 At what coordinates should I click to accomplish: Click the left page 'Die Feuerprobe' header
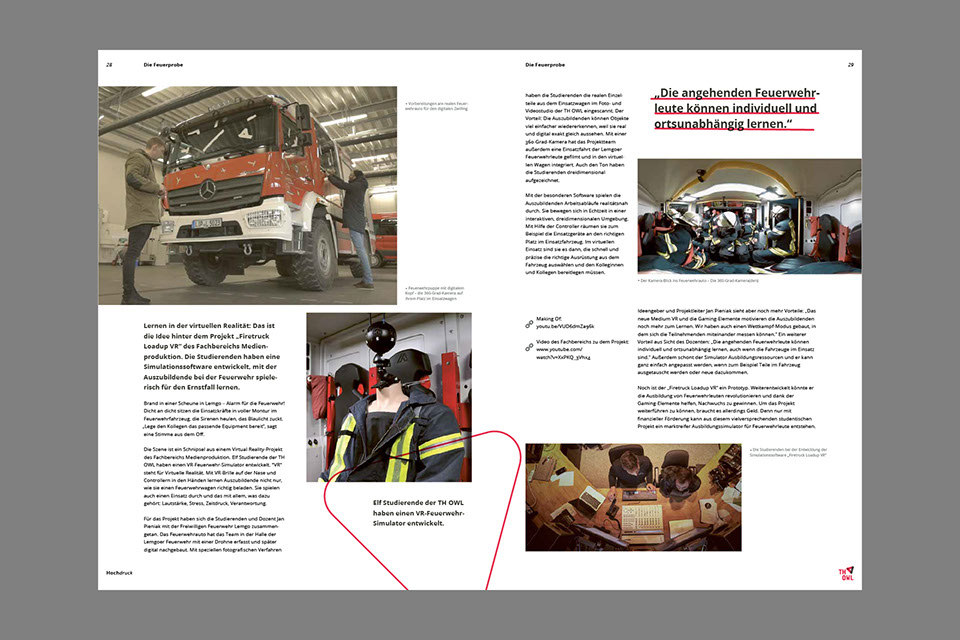pyautogui.click(x=164, y=65)
